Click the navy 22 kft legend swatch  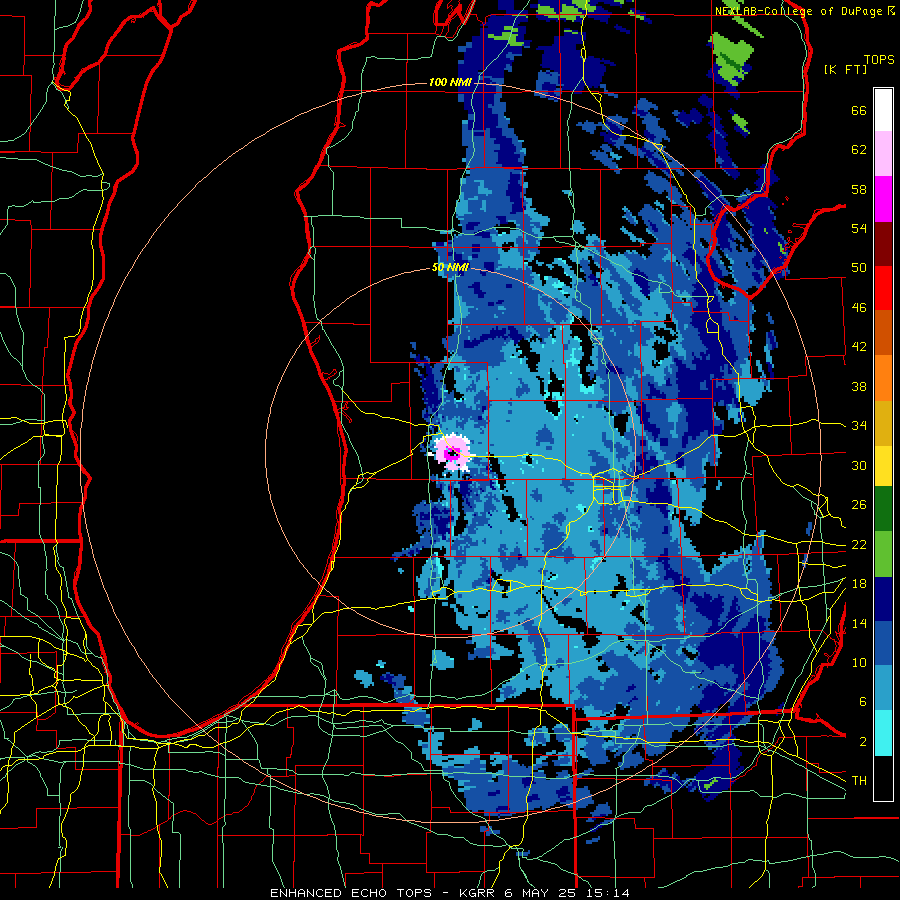[x=883, y=599]
